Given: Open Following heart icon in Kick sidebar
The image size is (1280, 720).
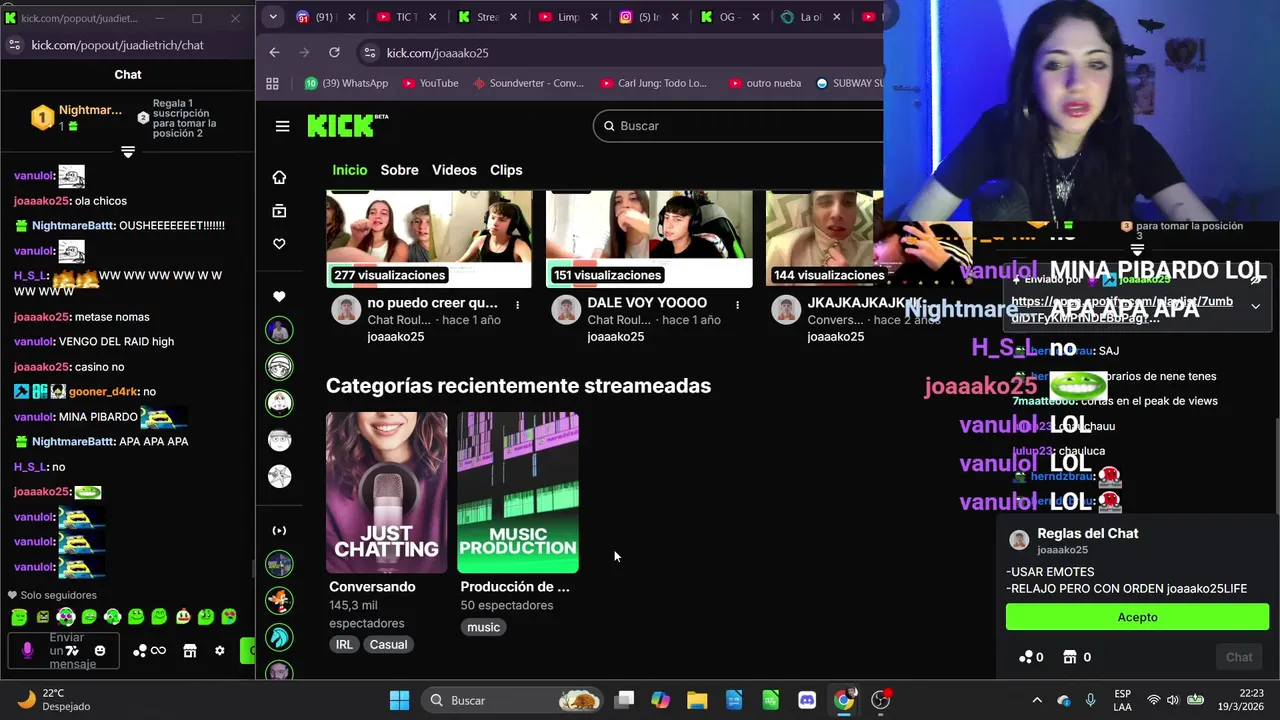Looking at the screenshot, I should tap(279, 244).
